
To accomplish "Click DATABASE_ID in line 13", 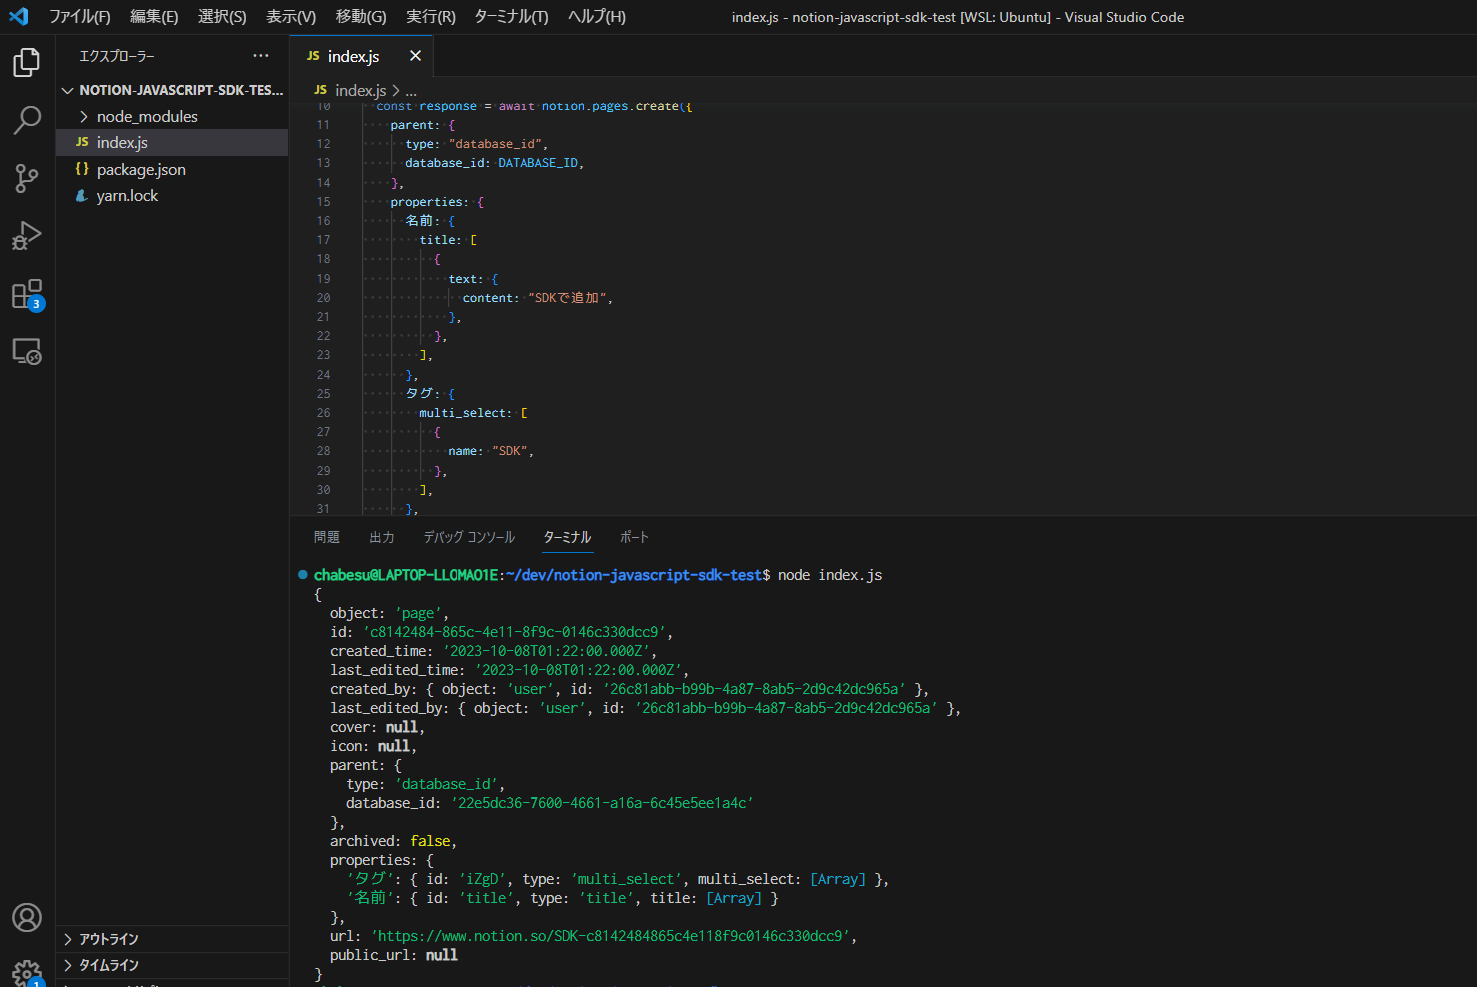I will coord(538,163).
